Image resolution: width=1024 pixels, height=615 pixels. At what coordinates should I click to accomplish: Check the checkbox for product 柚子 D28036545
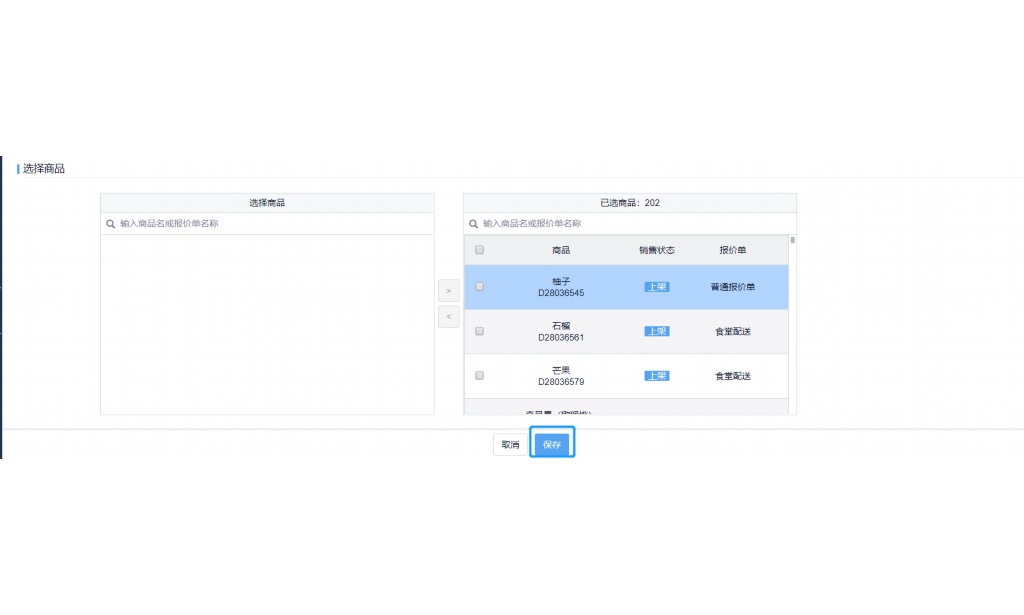pos(479,286)
